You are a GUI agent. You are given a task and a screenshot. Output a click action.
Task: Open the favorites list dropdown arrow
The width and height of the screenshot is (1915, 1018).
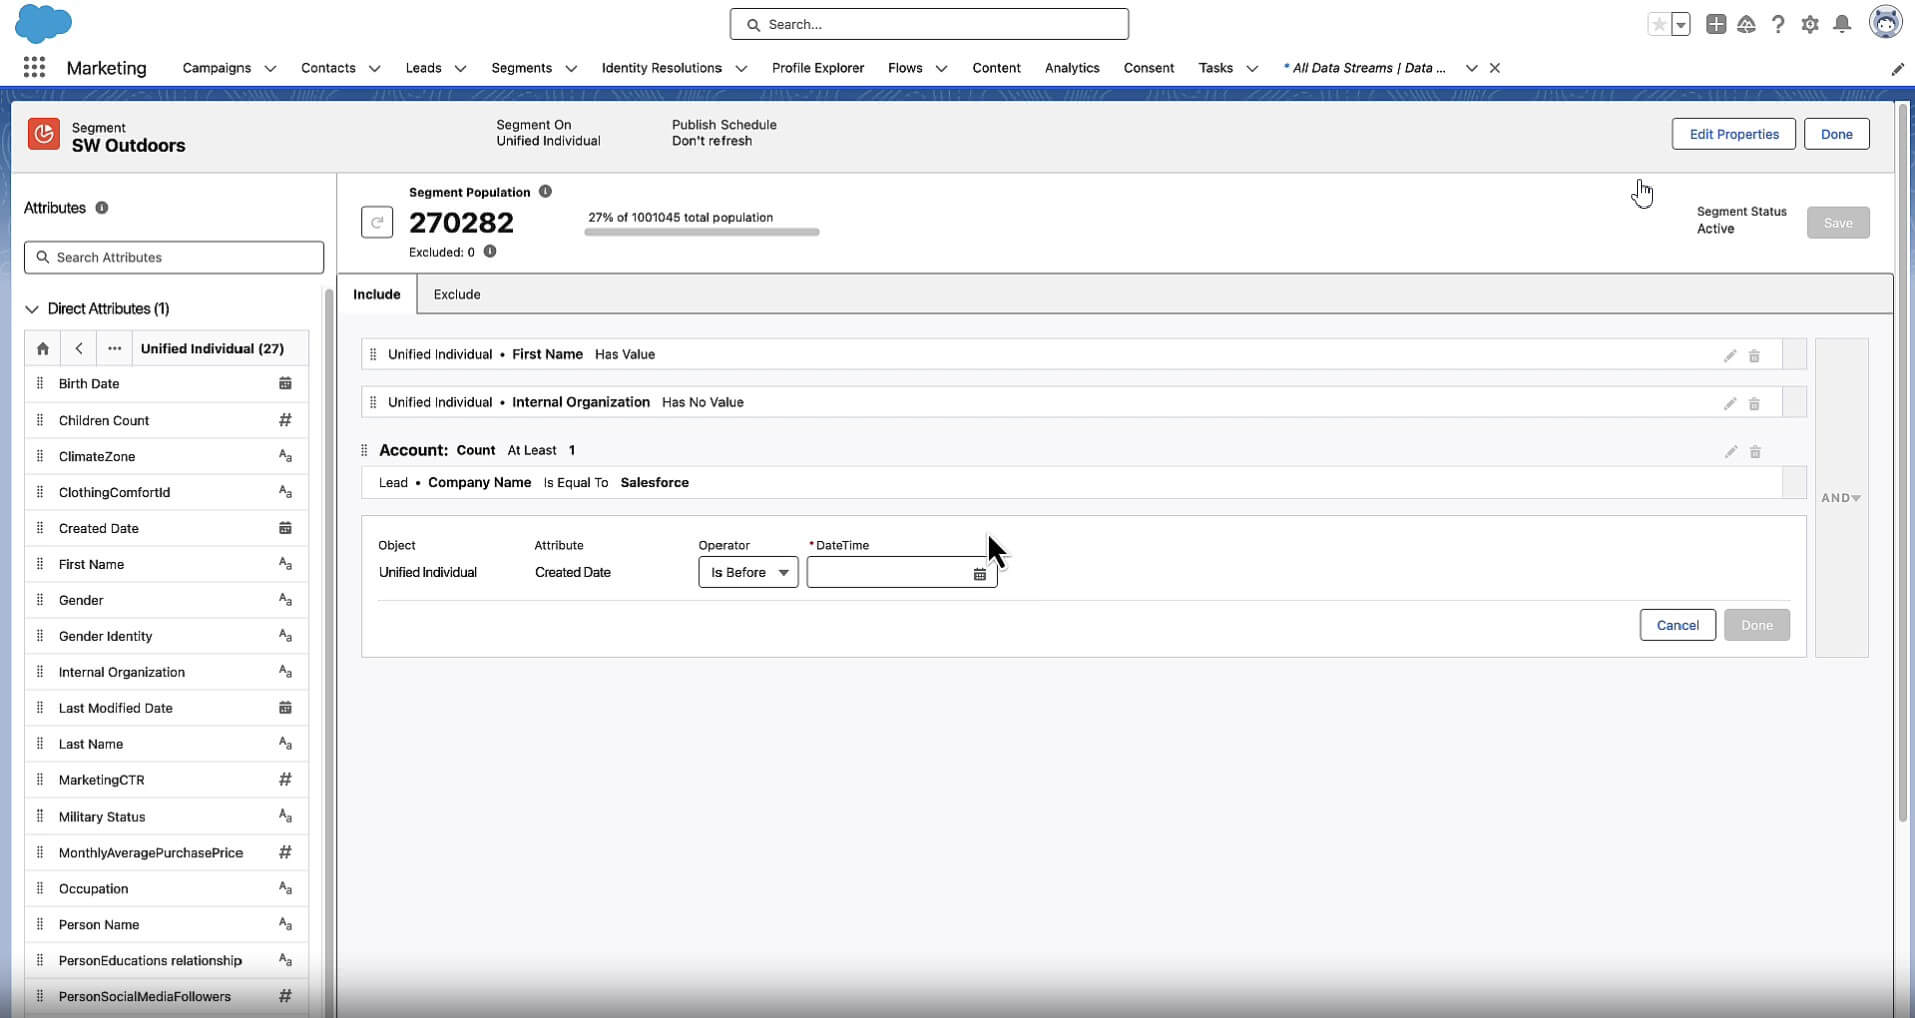point(1681,25)
